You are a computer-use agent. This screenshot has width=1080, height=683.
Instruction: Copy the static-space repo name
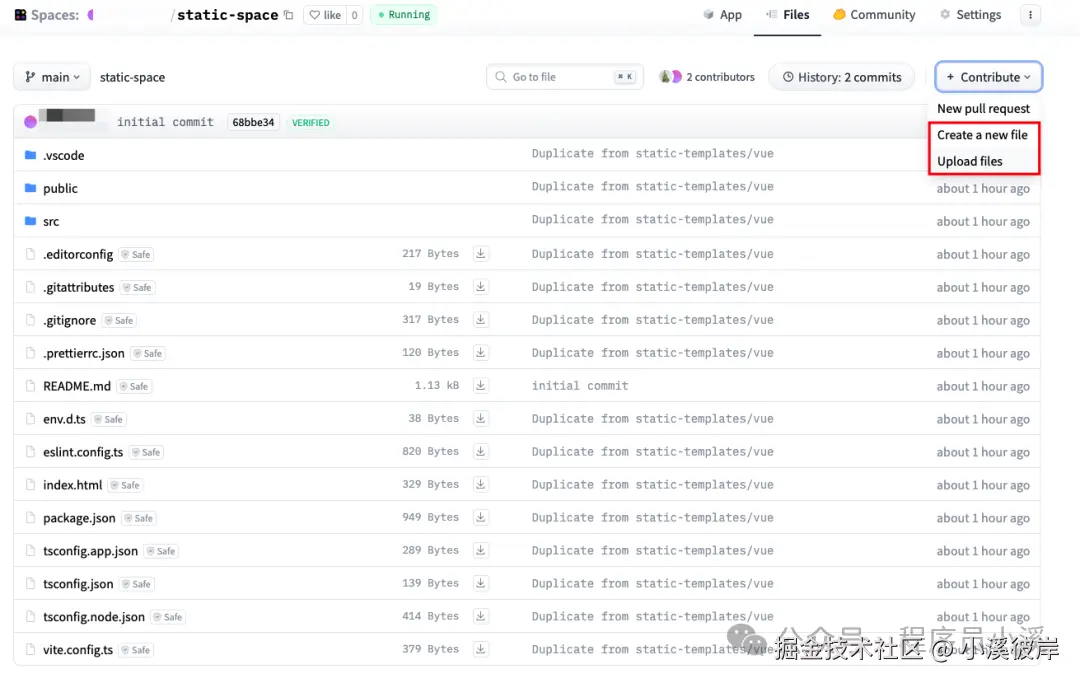tap(289, 14)
